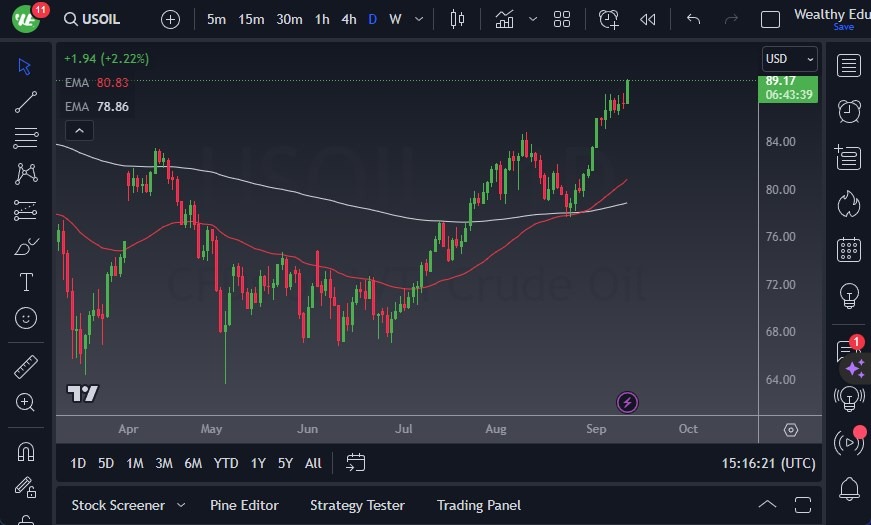Switch to the Strategy Tester tab

[357, 505]
